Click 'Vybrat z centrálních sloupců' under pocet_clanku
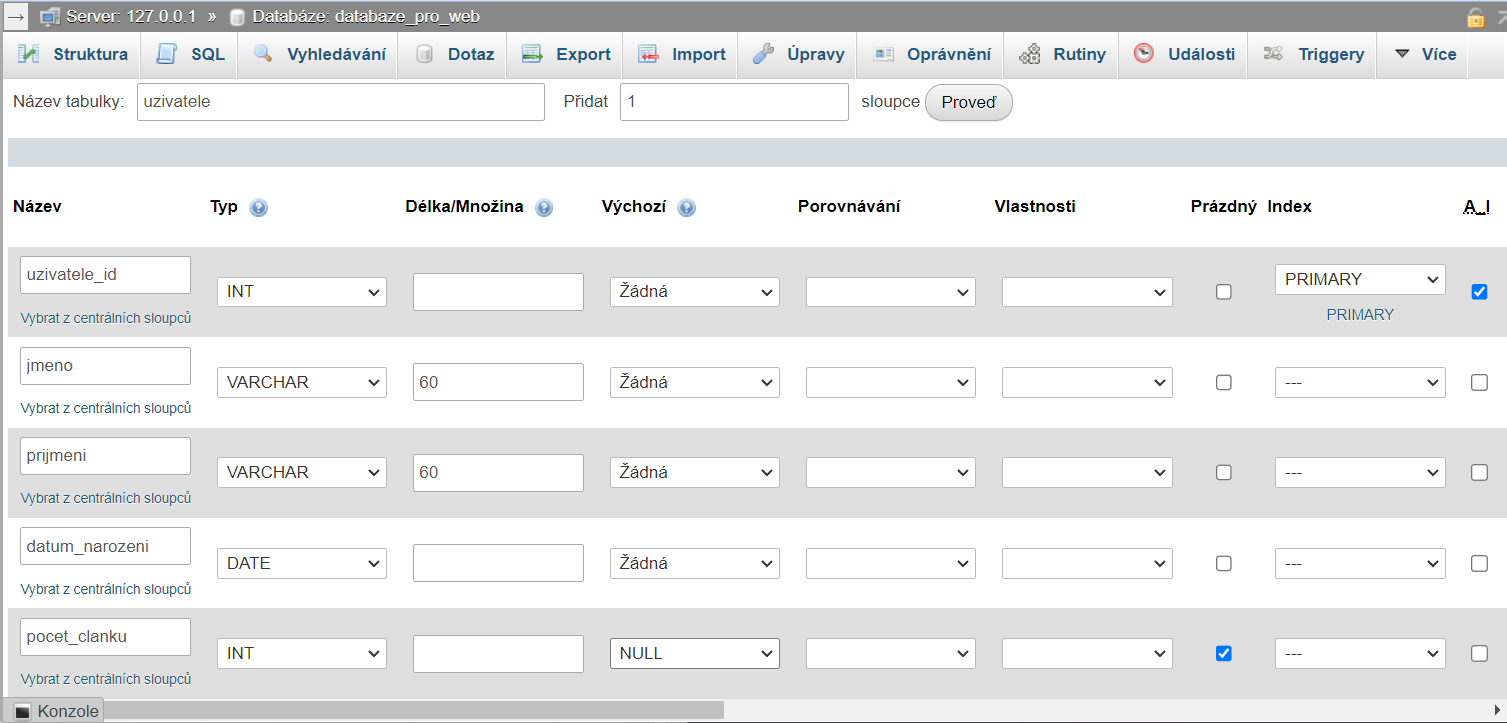This screenshot has width=1507, height=723. pos(106,679)
